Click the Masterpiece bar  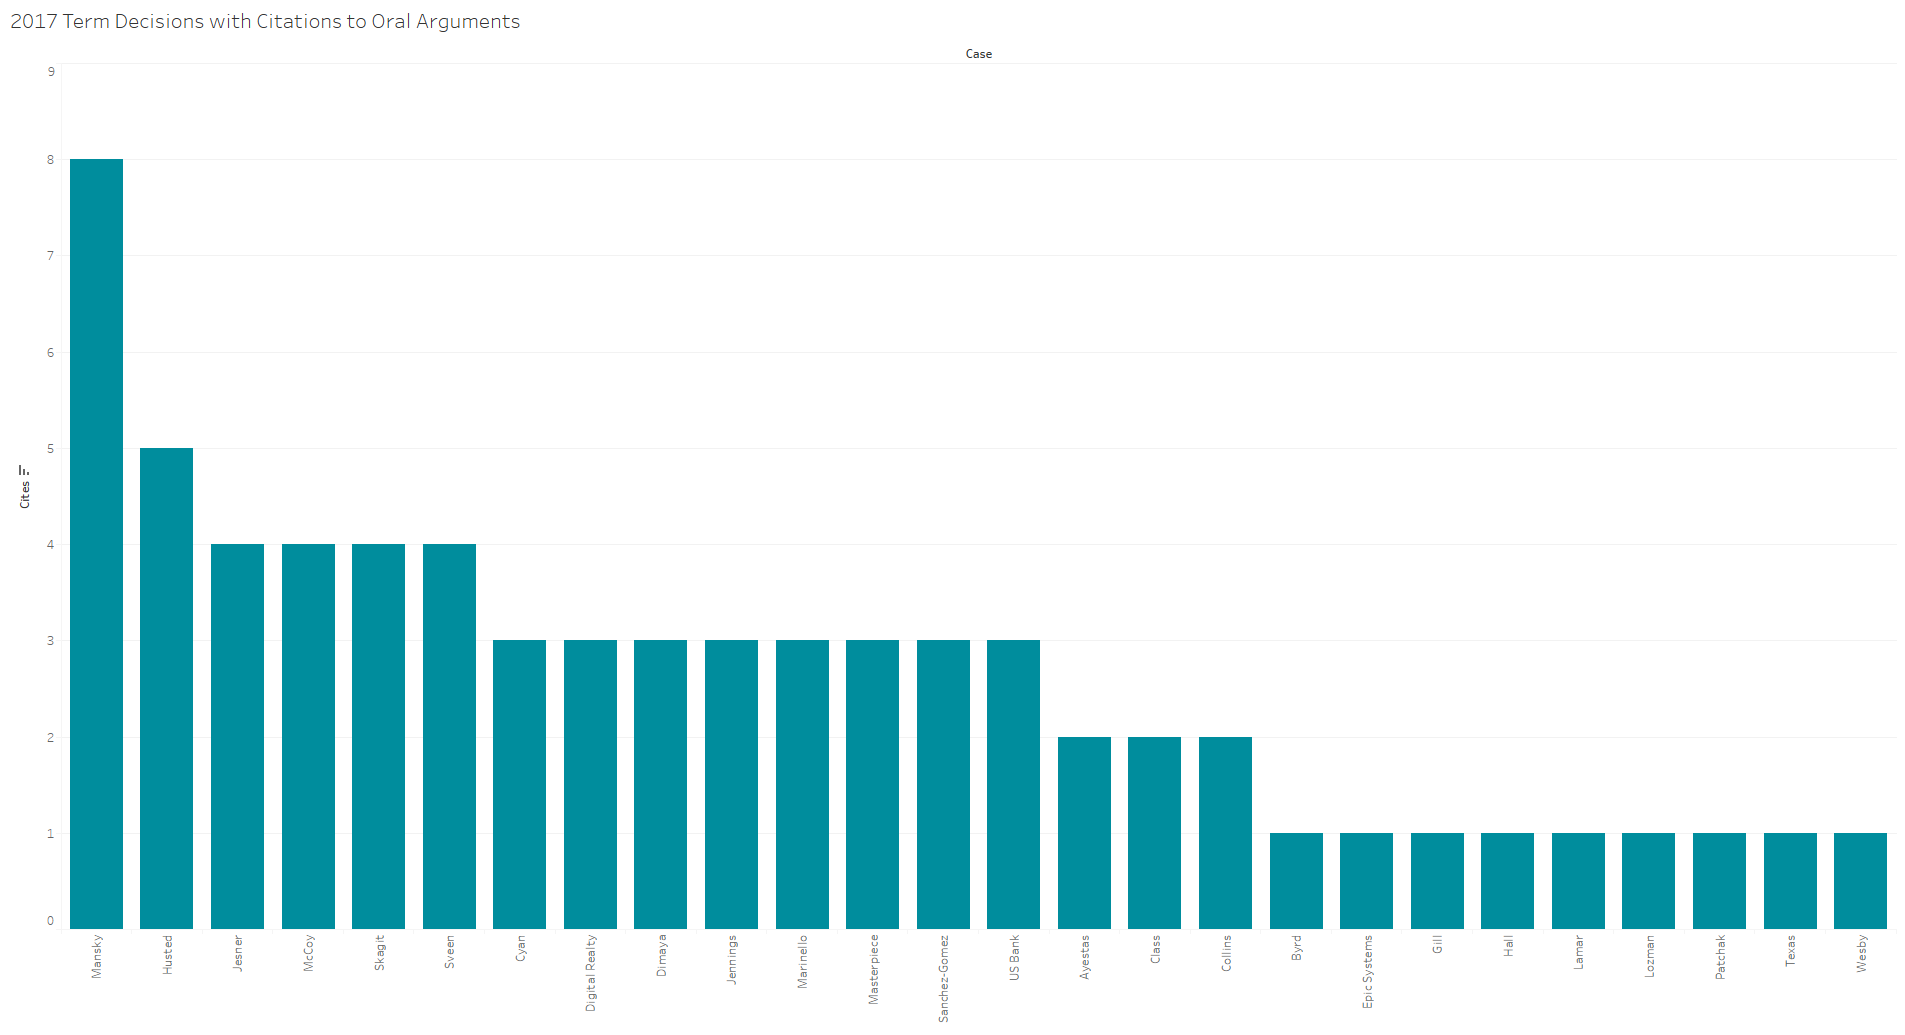point(872,784)
